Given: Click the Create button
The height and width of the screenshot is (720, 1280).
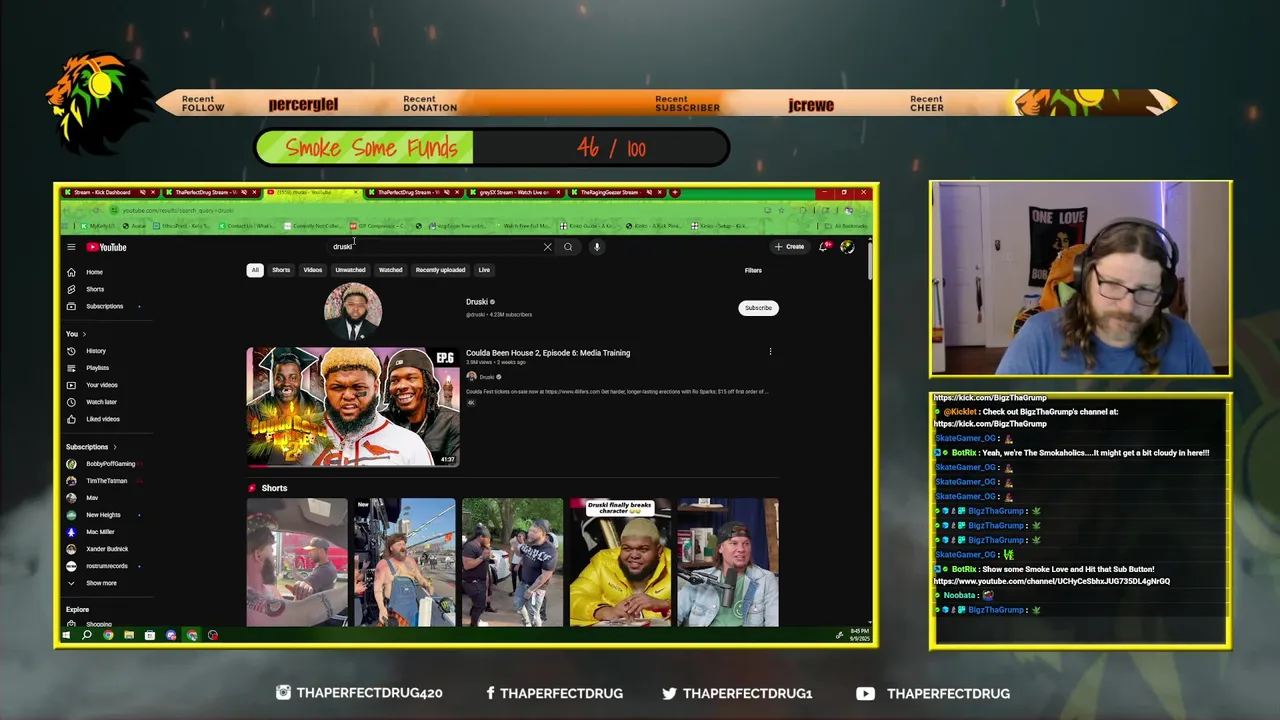Looking at the screenshot, I should [x=789, y=247].
